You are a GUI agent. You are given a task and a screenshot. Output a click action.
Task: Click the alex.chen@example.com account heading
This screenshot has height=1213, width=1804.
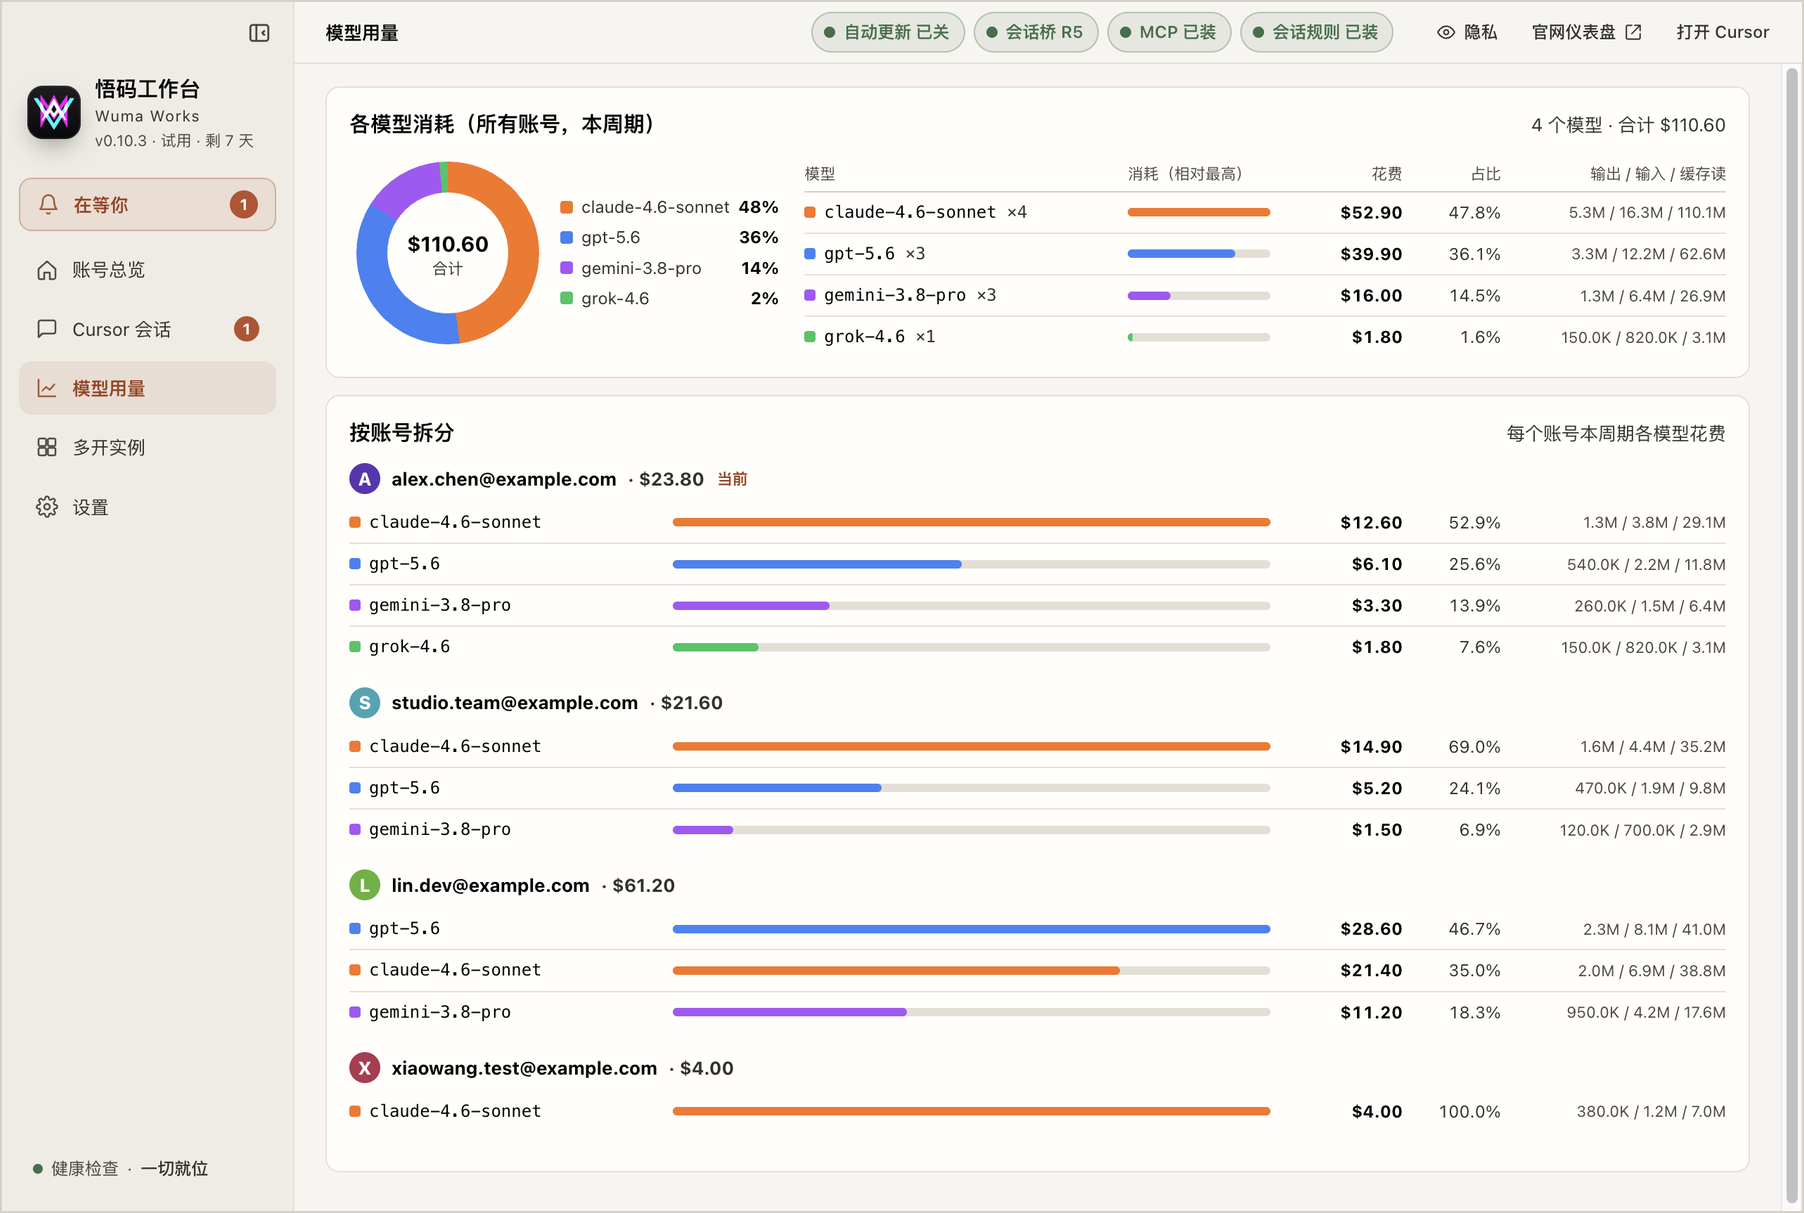point(504,479)
